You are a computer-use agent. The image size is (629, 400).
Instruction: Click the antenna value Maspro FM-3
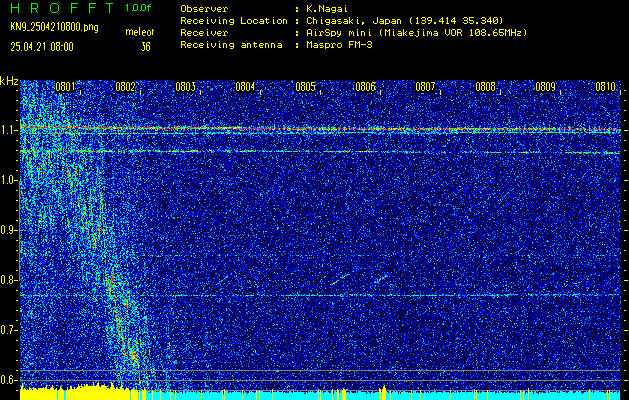coord(339,45)
